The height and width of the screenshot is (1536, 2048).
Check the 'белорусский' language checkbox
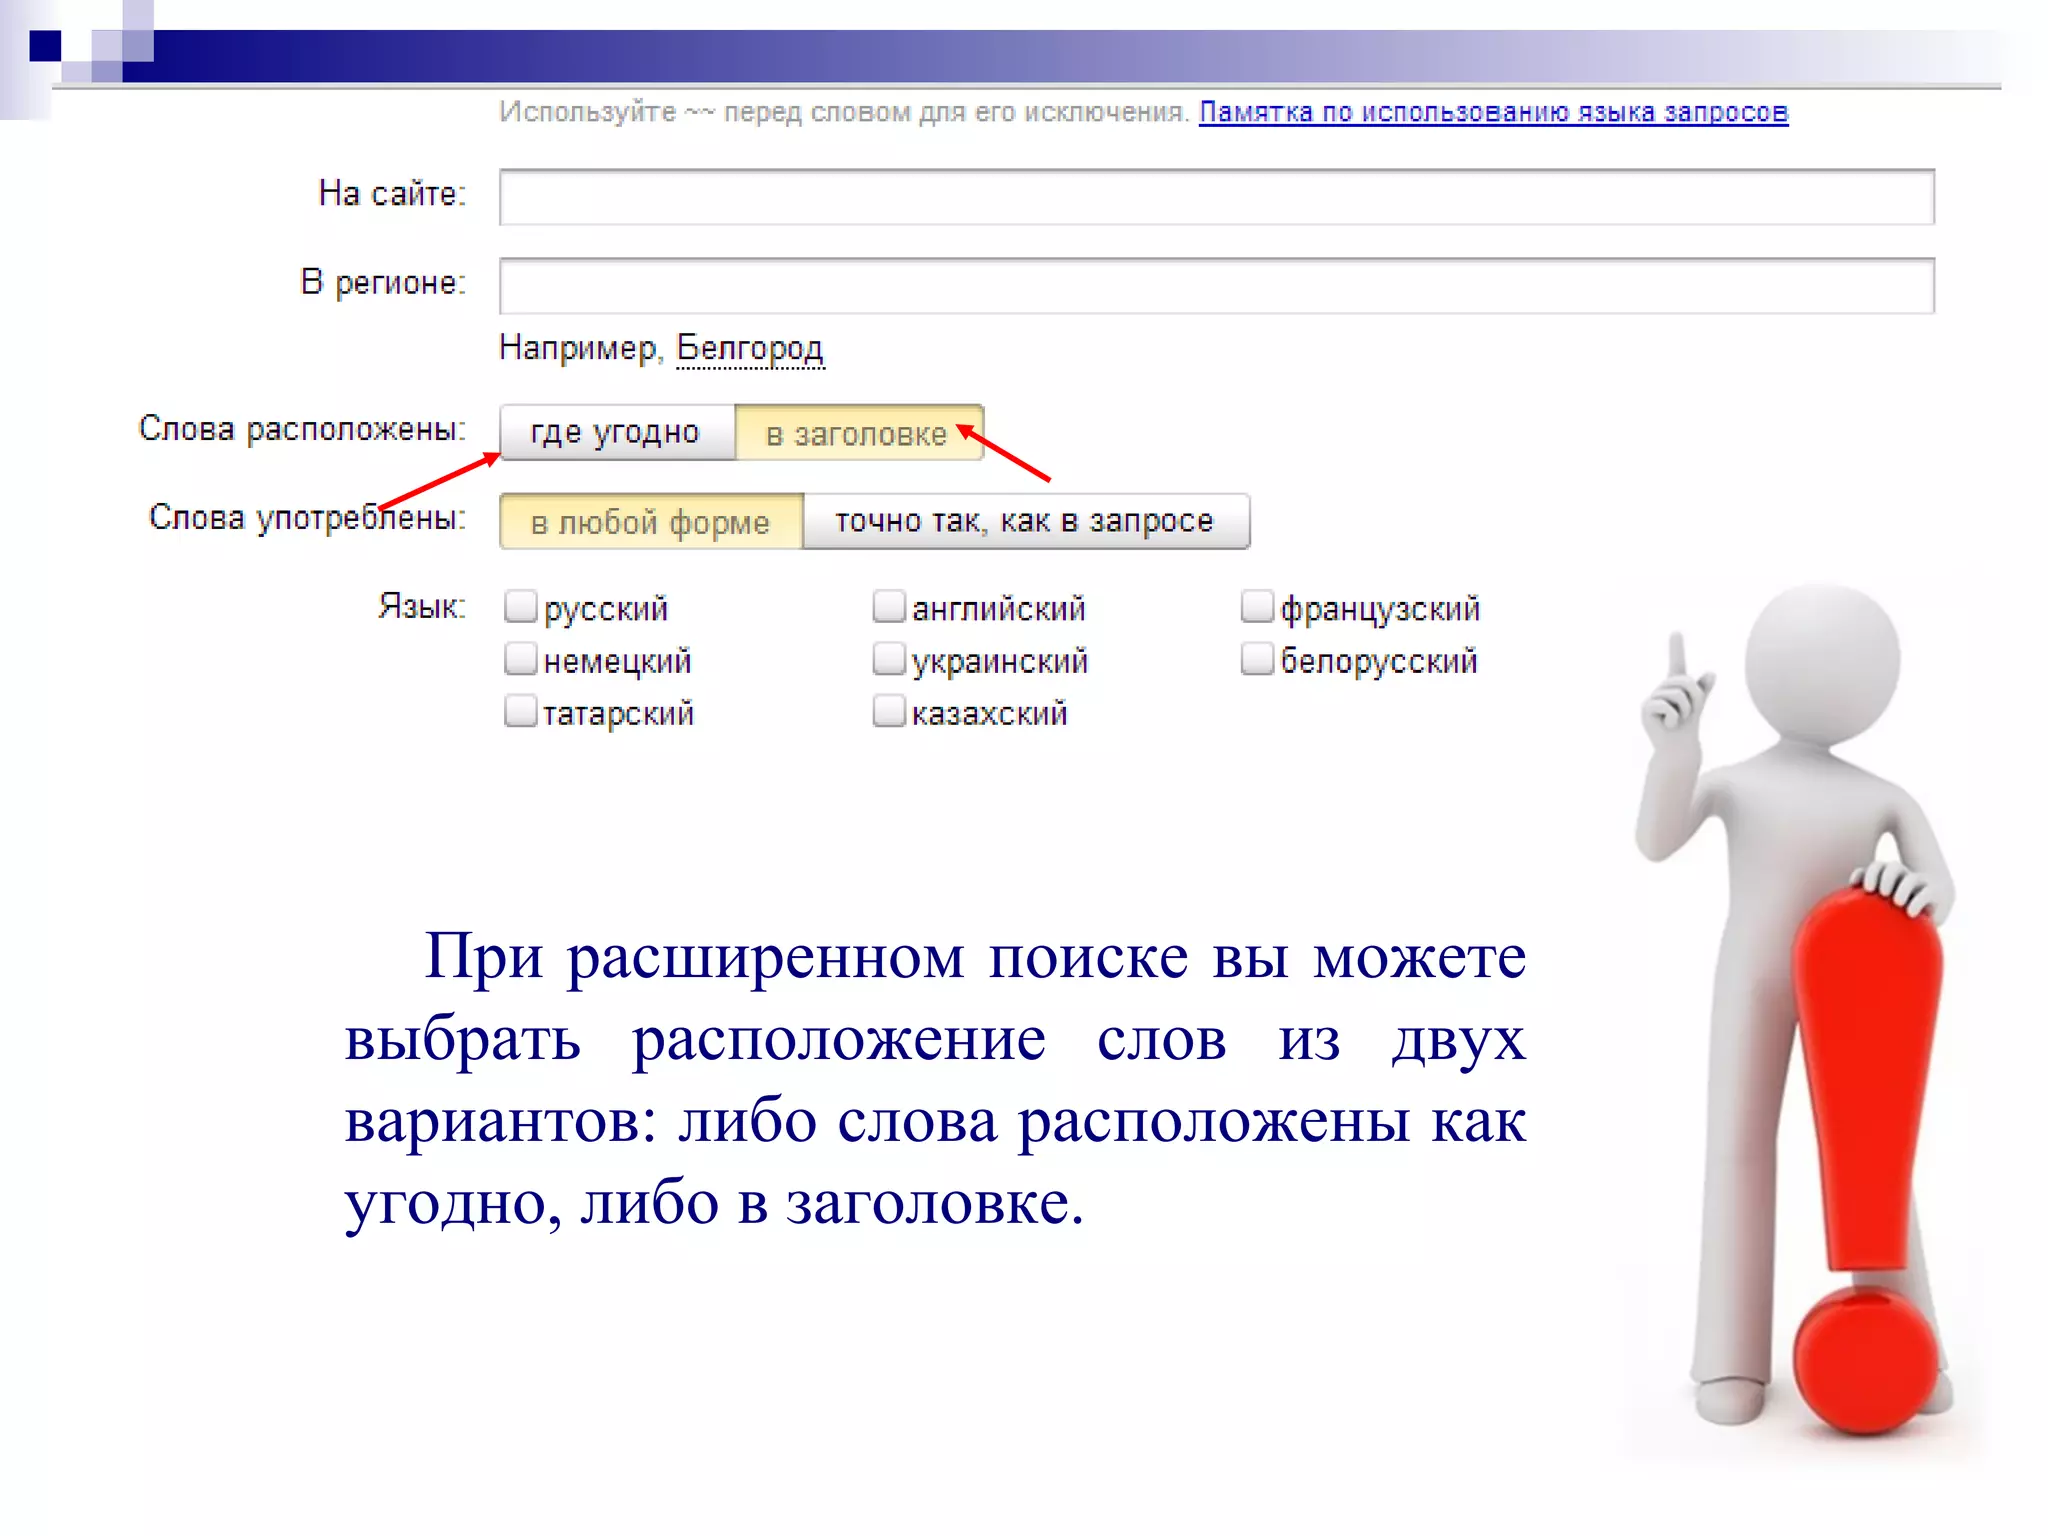tap(1257, 659)
